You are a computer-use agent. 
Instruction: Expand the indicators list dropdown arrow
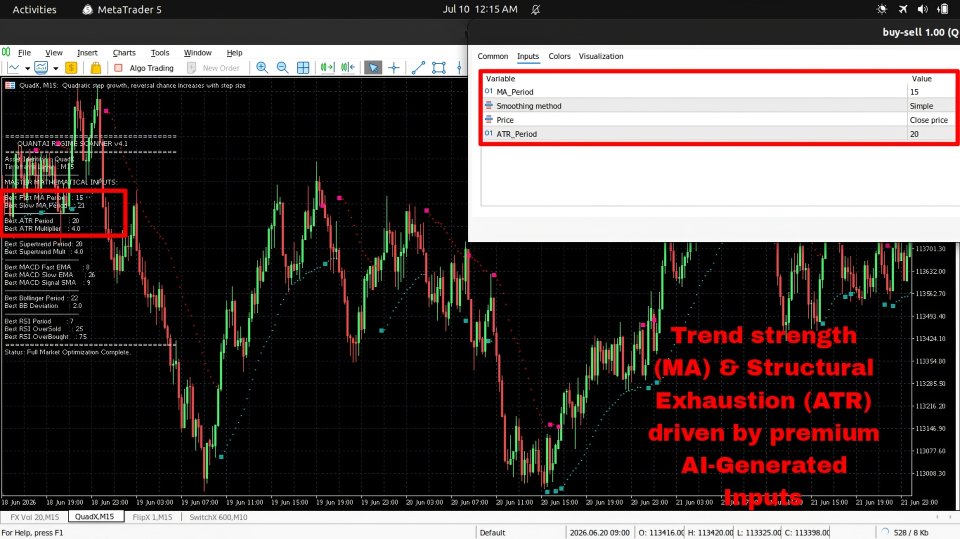coord(56,69)
